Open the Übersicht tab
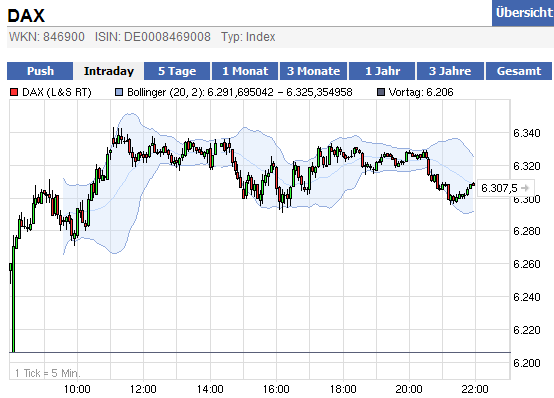Image resolution: width=554 pixels, height=398 pixels. point(523,13)
